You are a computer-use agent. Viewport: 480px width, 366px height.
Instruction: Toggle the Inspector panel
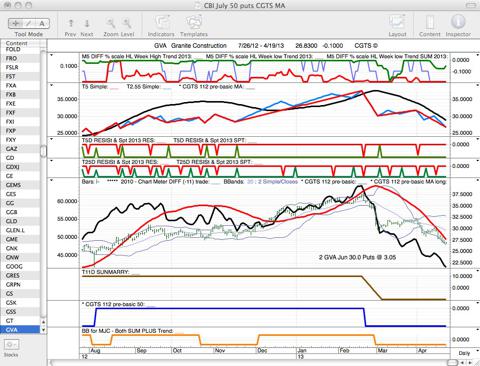pos(458,22)
